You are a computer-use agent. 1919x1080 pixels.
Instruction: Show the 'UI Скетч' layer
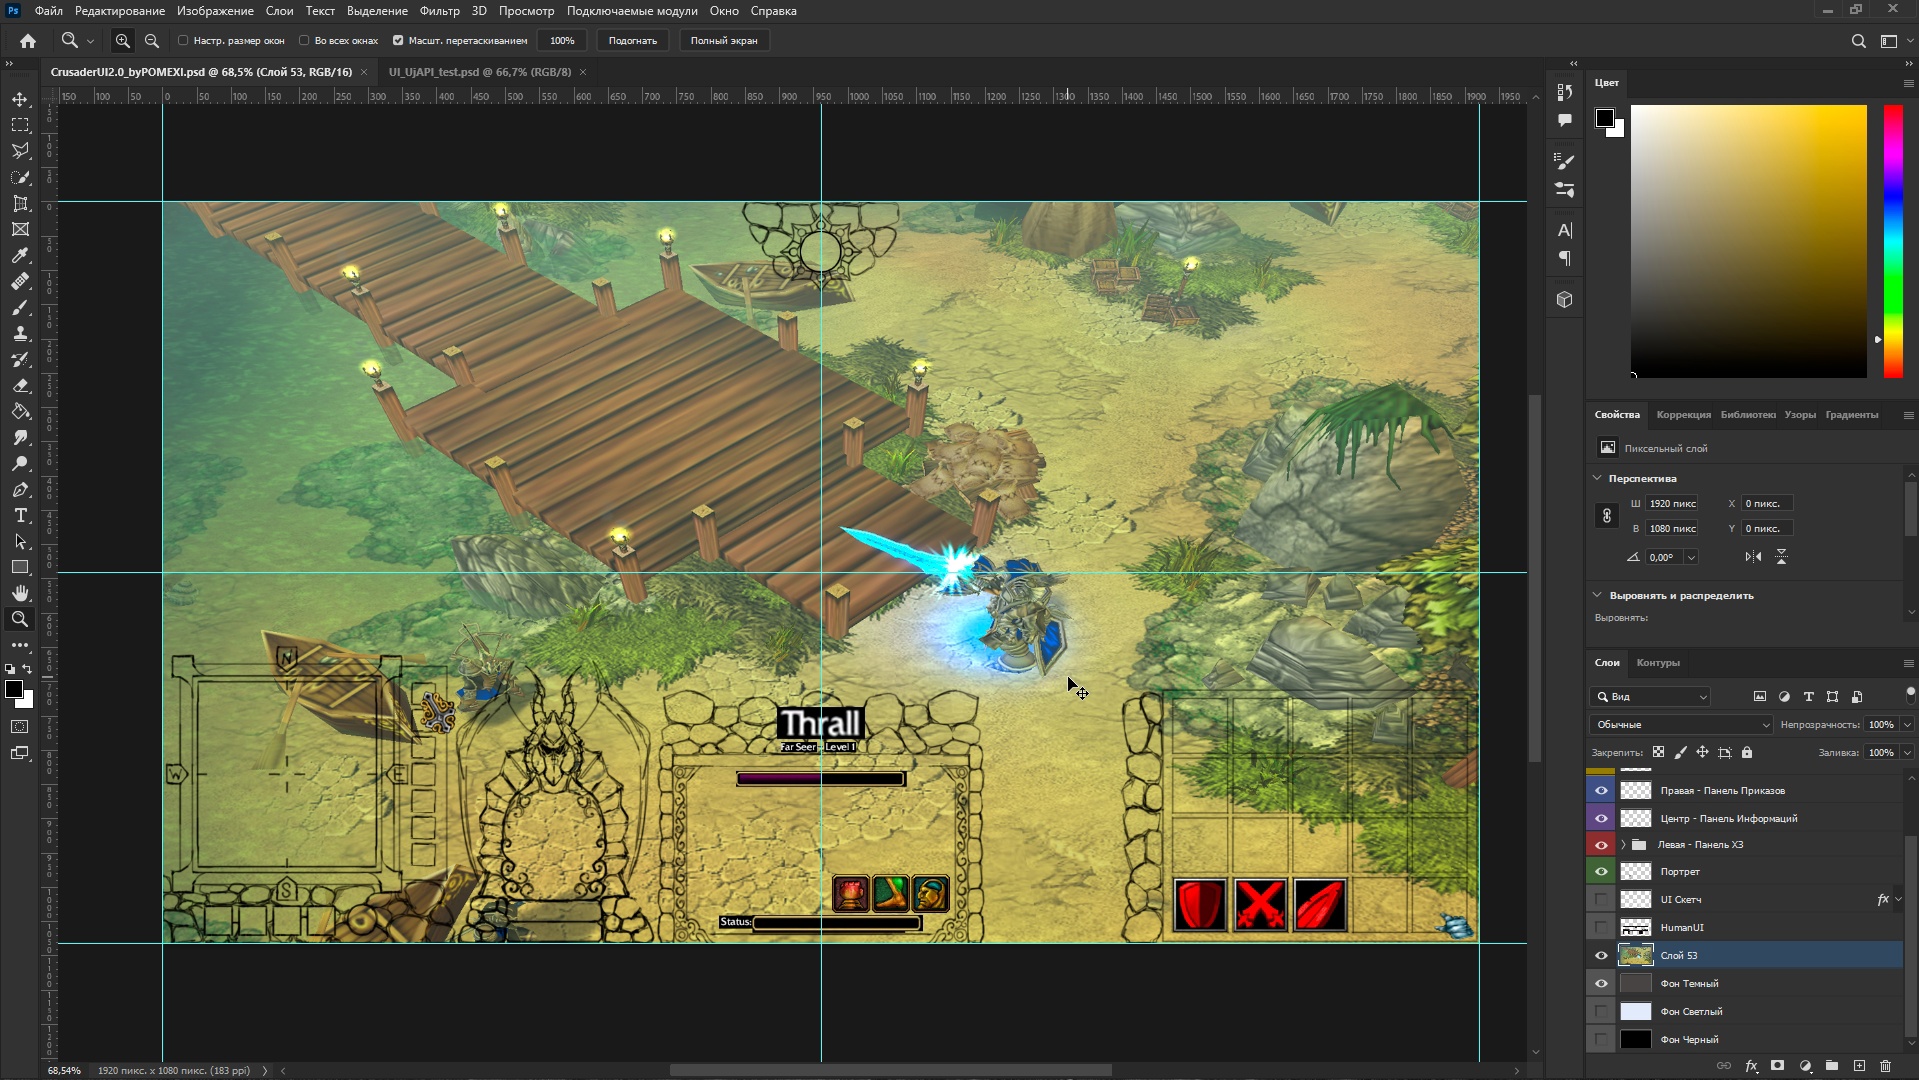1601,899
